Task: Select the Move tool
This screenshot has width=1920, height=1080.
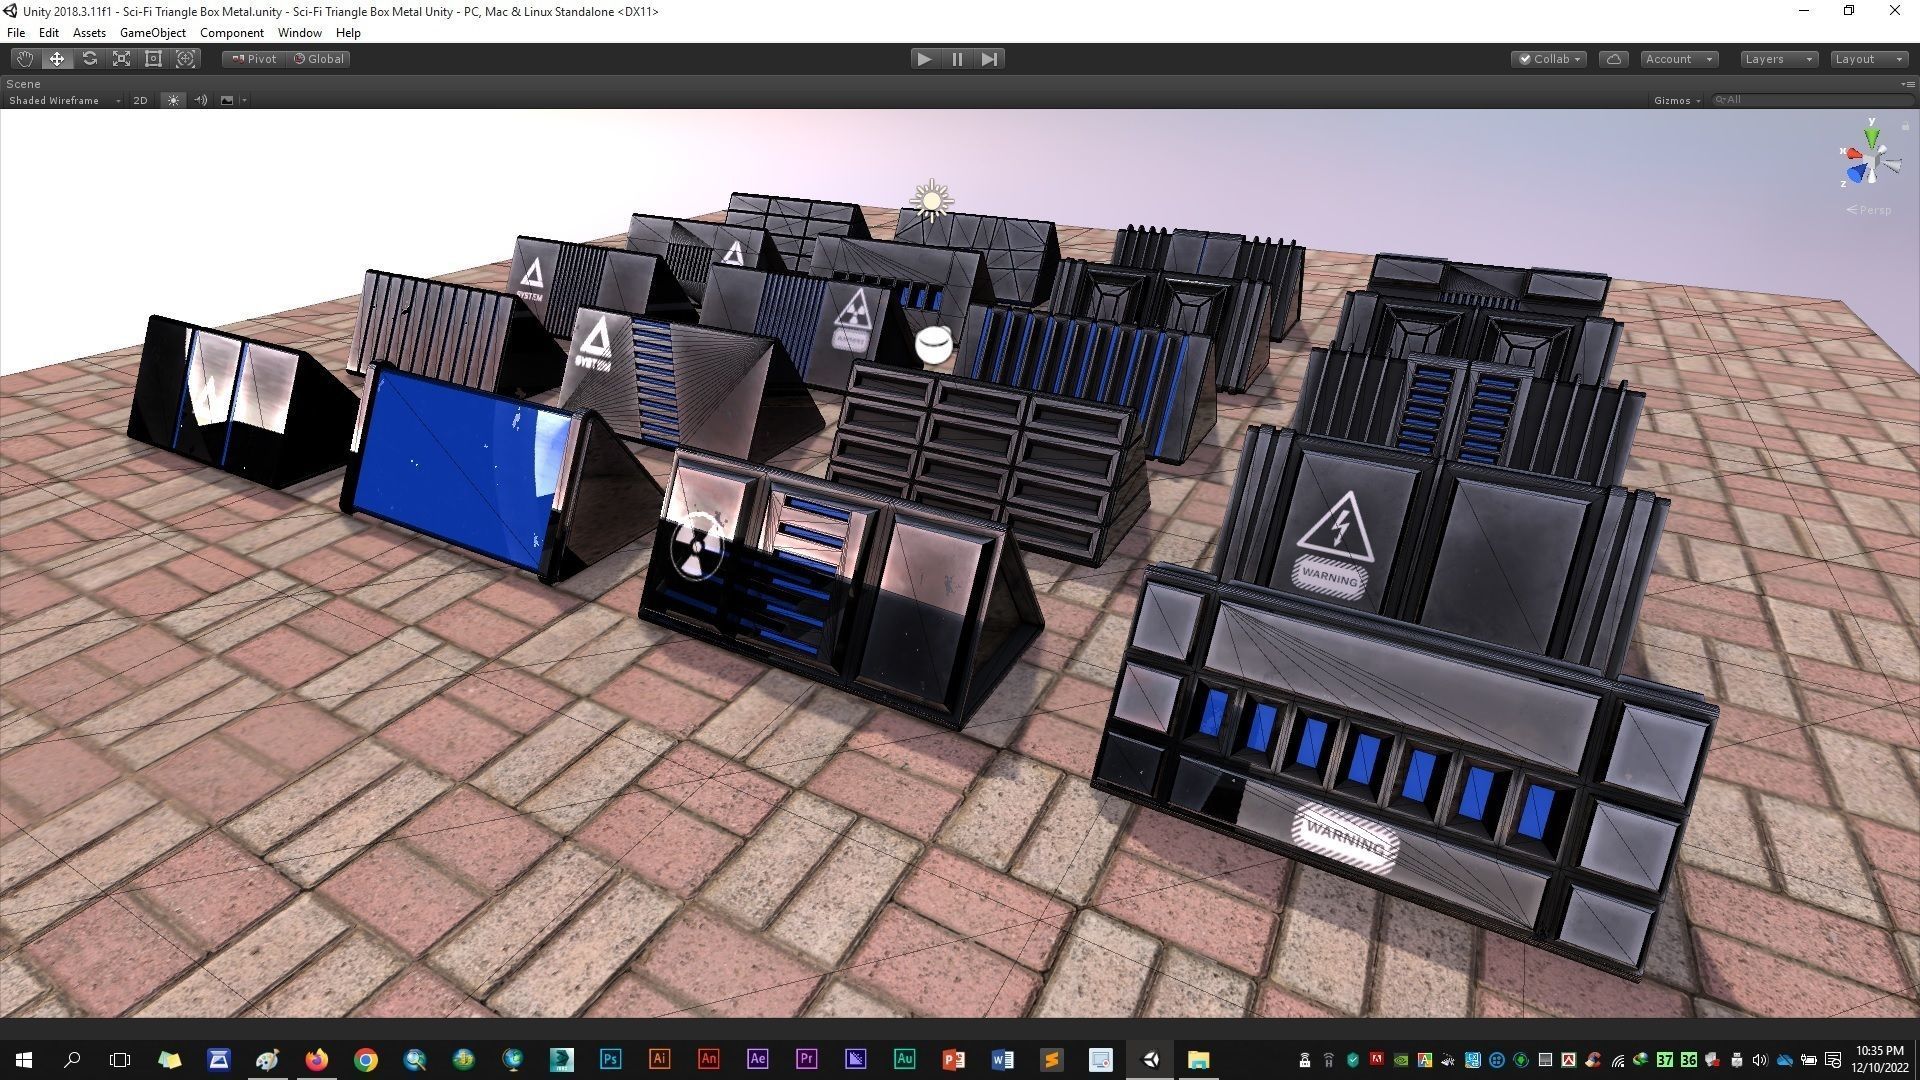Action: pos(57,59)
